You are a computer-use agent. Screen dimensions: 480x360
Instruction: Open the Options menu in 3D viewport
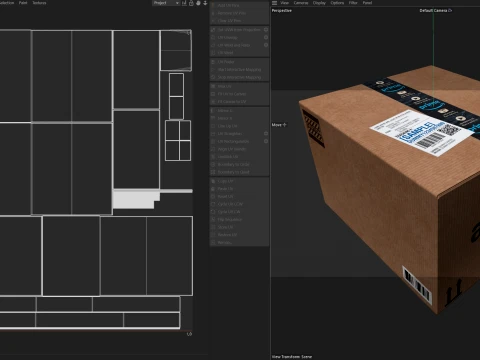(337, 3)
